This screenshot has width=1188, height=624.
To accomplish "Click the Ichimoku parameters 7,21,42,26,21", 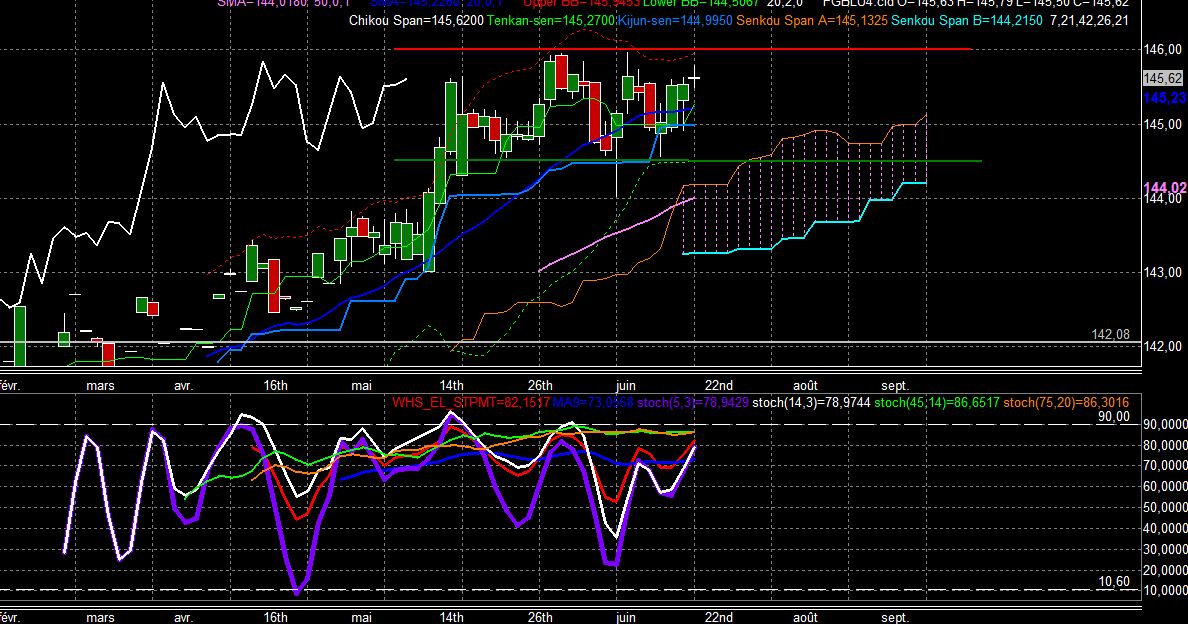I will 1089,21.
